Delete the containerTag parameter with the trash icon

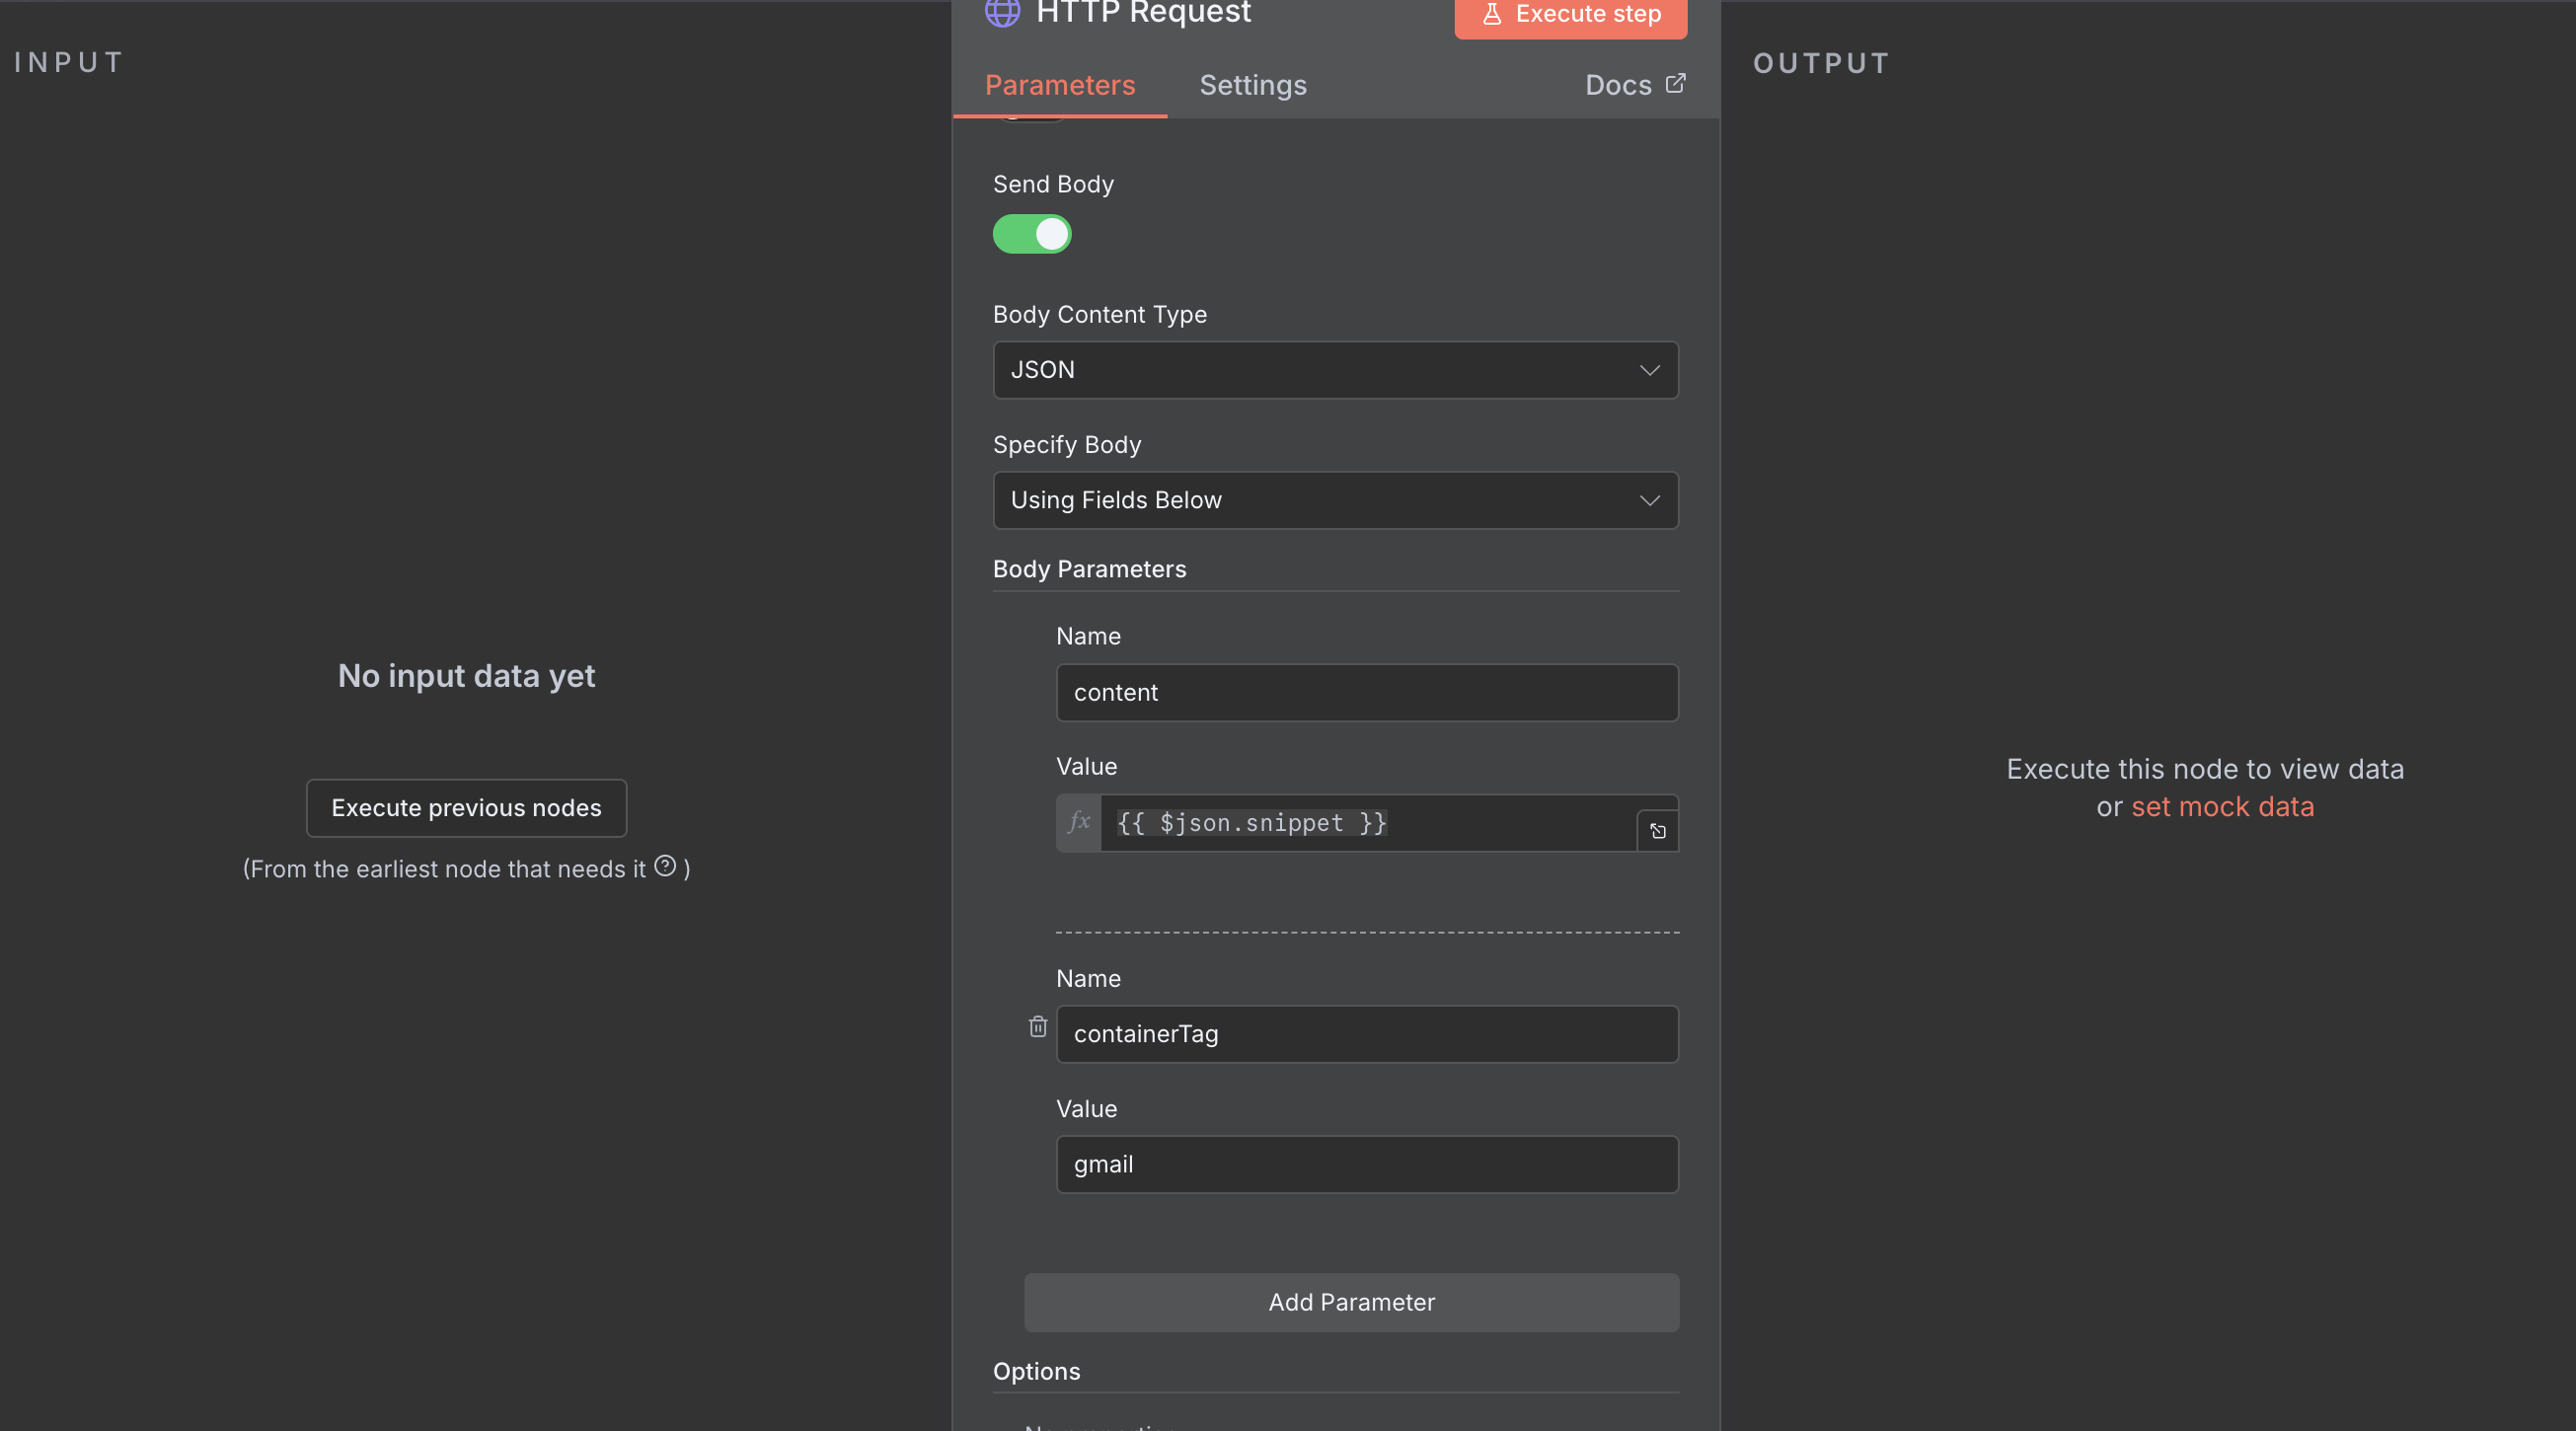tap(1037, 1027)
